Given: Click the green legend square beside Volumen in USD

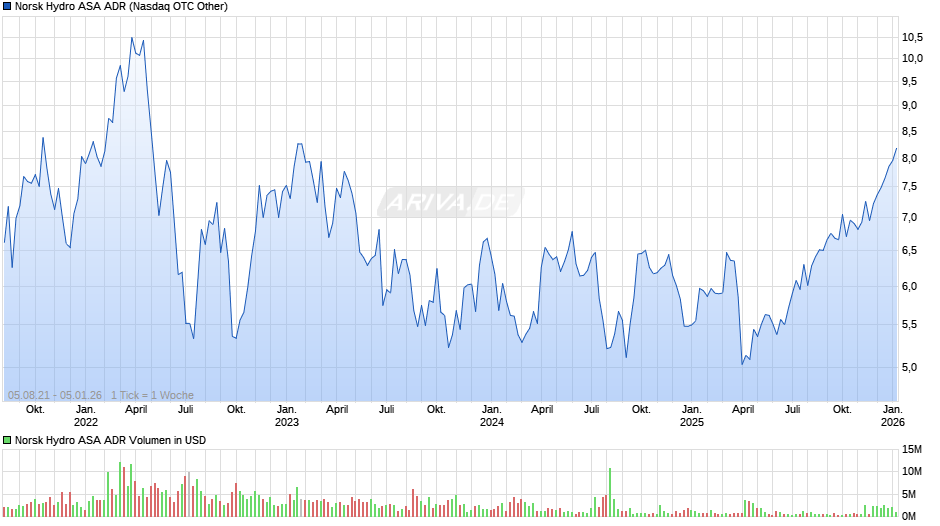Looking at the screenshot, I should (x=7, y=440).
